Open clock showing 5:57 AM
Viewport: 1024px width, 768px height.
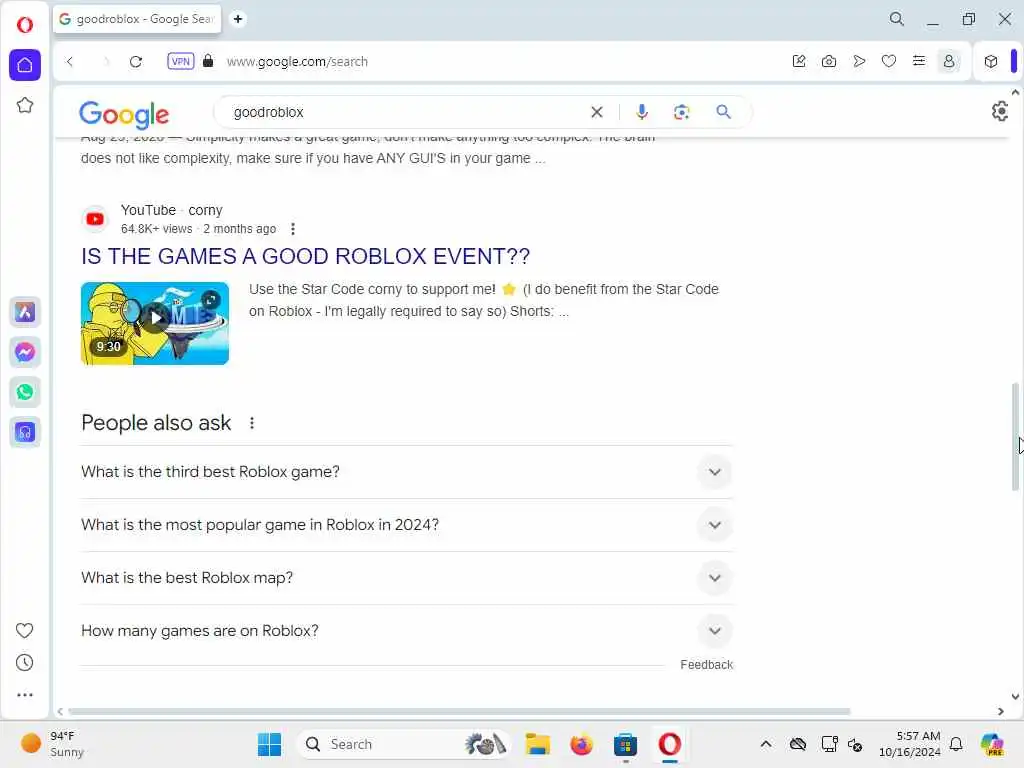tap(910, 744)
